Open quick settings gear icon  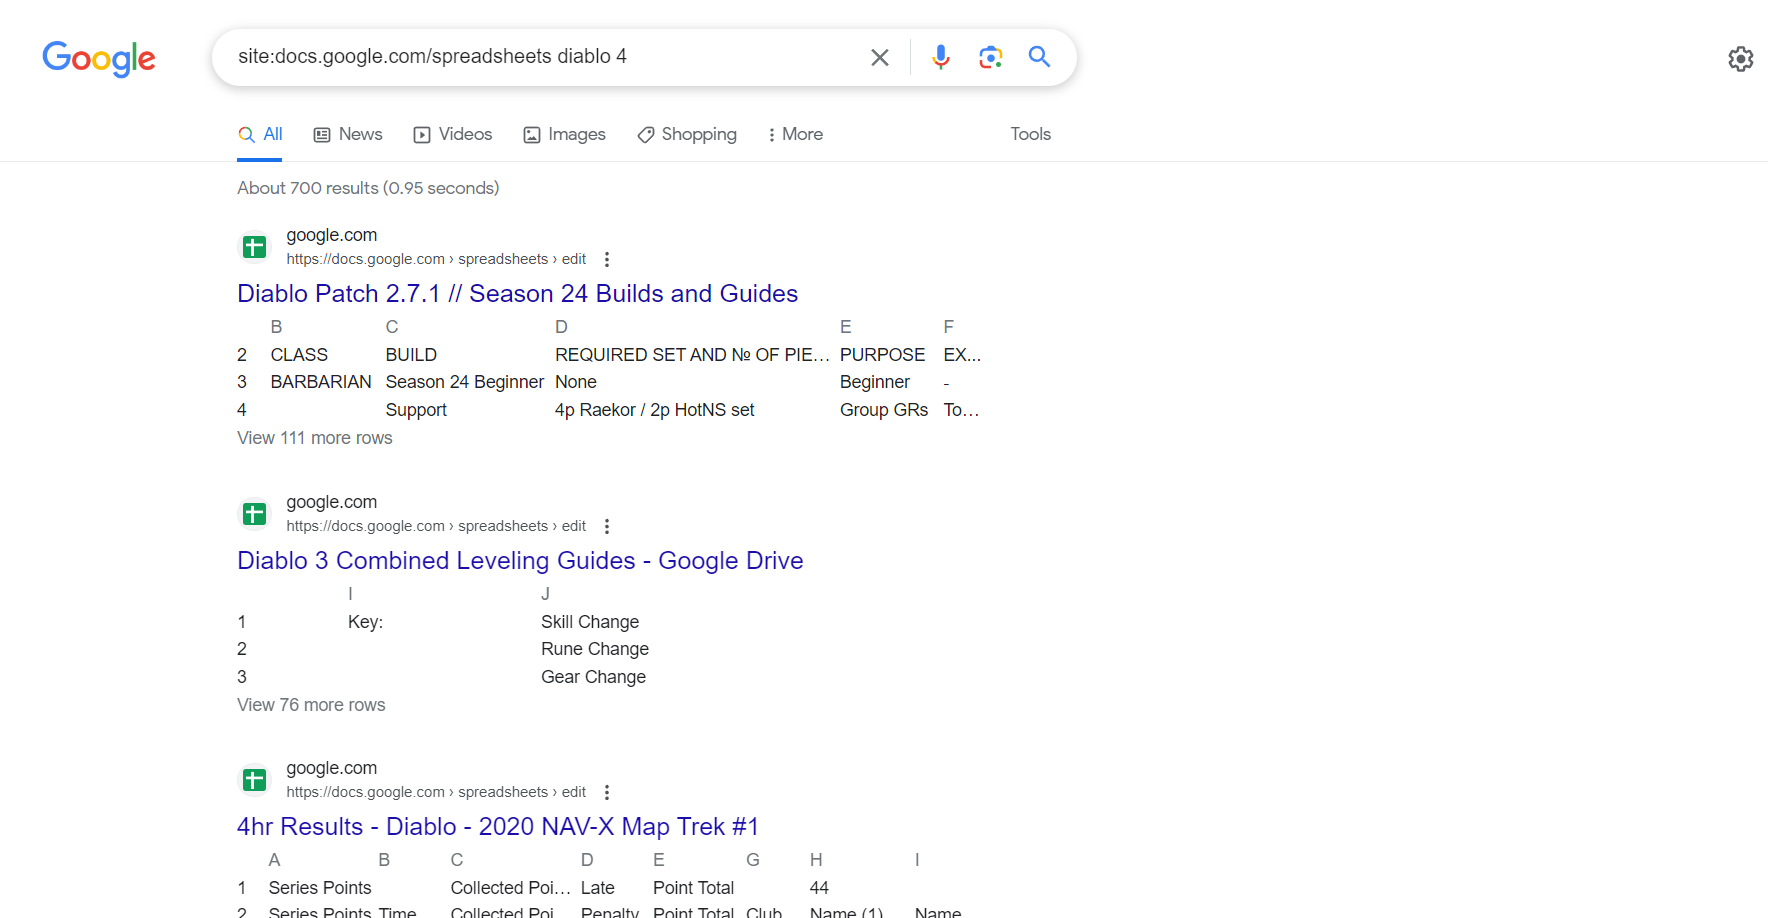pyautogui.click(x=1740, y=59)
